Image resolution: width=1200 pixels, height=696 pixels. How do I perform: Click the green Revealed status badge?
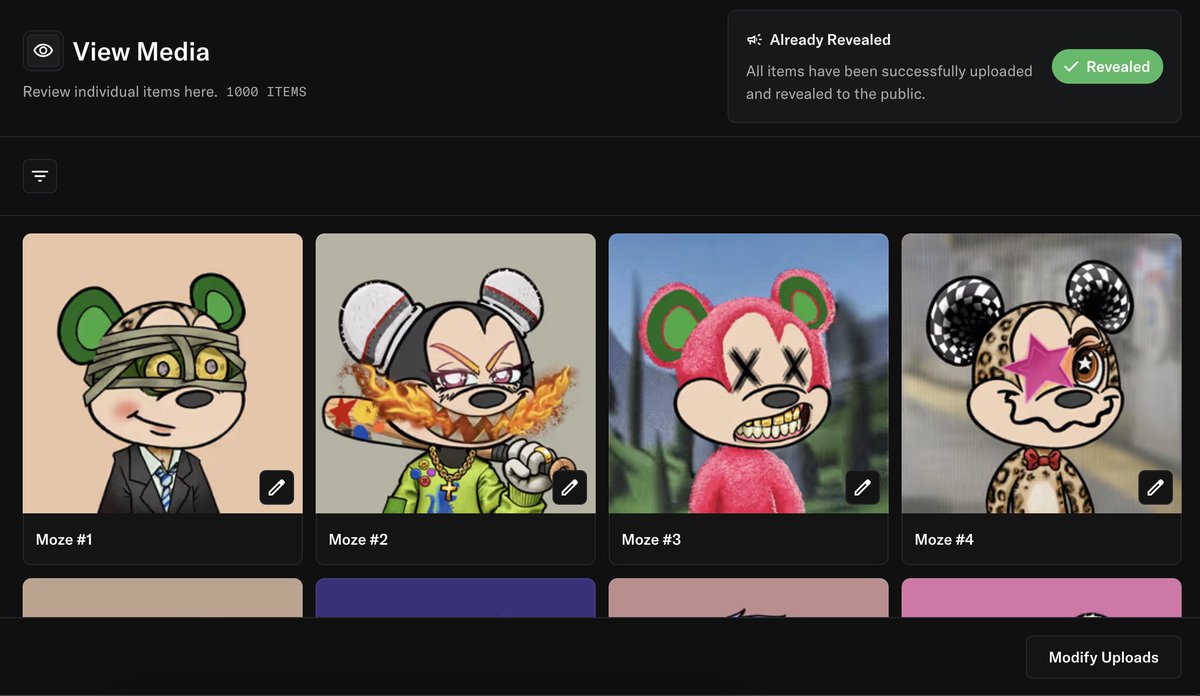1107,67
